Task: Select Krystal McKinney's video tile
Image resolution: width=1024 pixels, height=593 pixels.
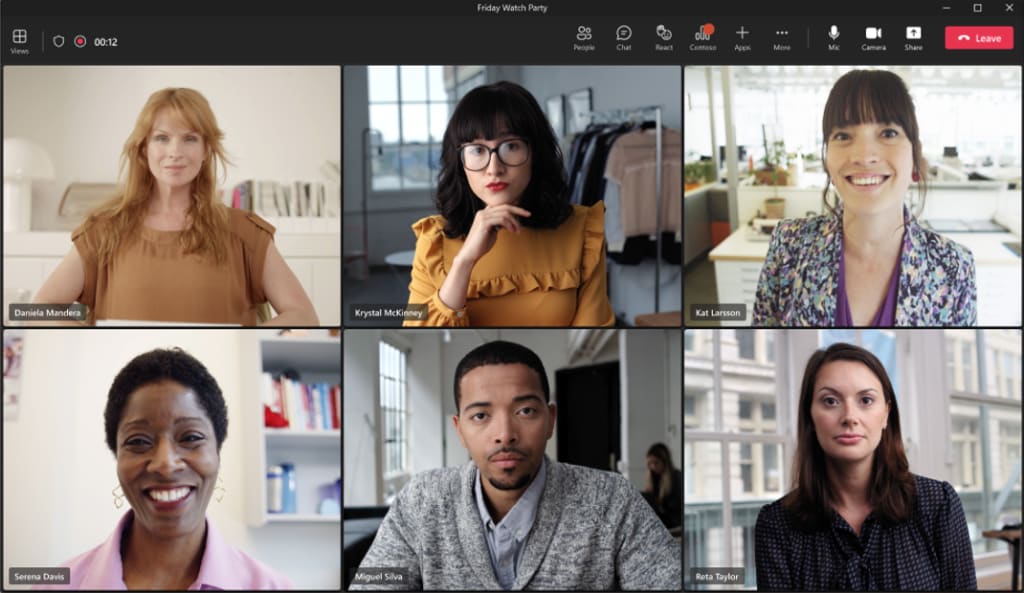Action: pos(512,195)
